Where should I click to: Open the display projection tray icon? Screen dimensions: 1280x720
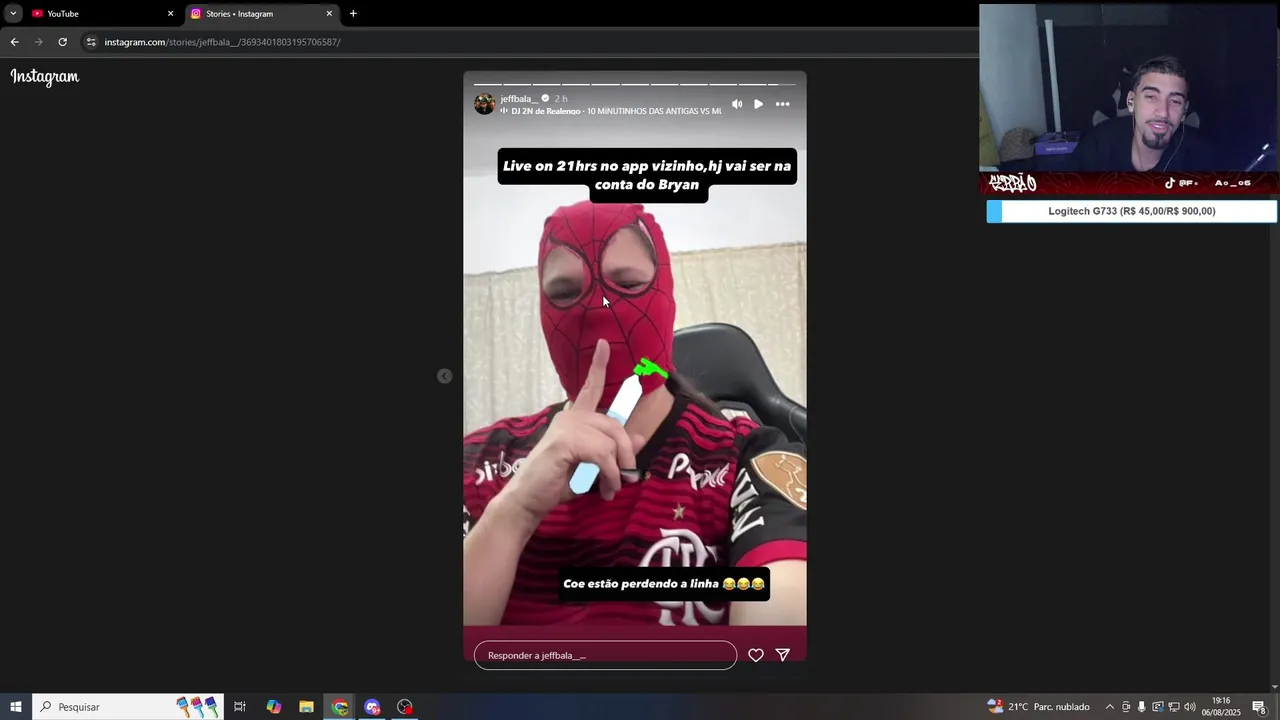click(x=1158, y=707)
